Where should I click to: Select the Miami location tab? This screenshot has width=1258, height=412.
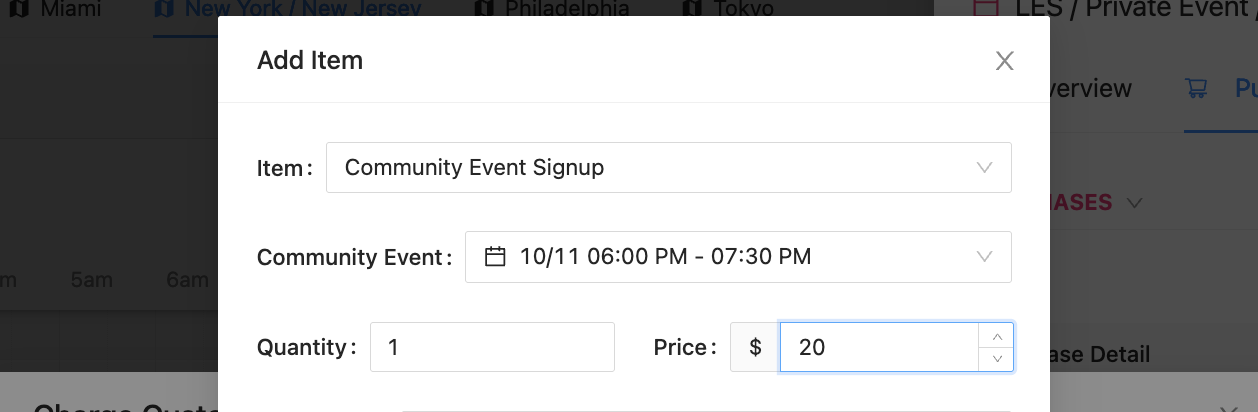[72, 9]
